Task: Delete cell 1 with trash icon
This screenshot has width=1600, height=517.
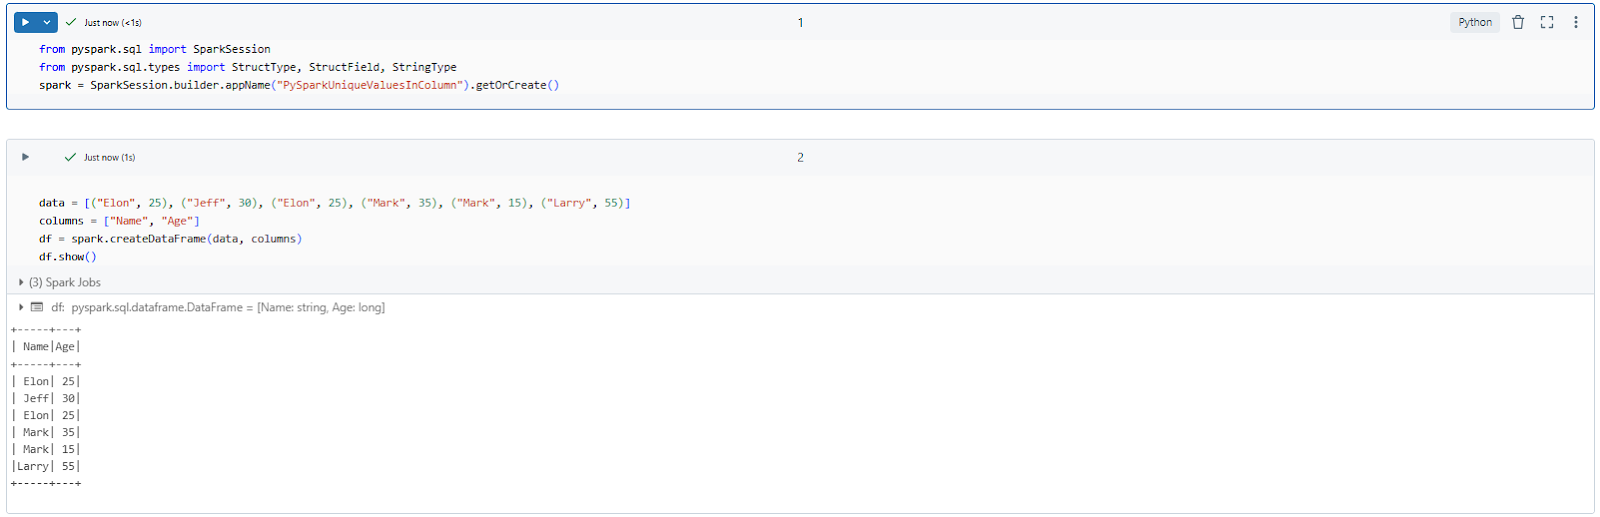Action: click(x=1518, y=22)
